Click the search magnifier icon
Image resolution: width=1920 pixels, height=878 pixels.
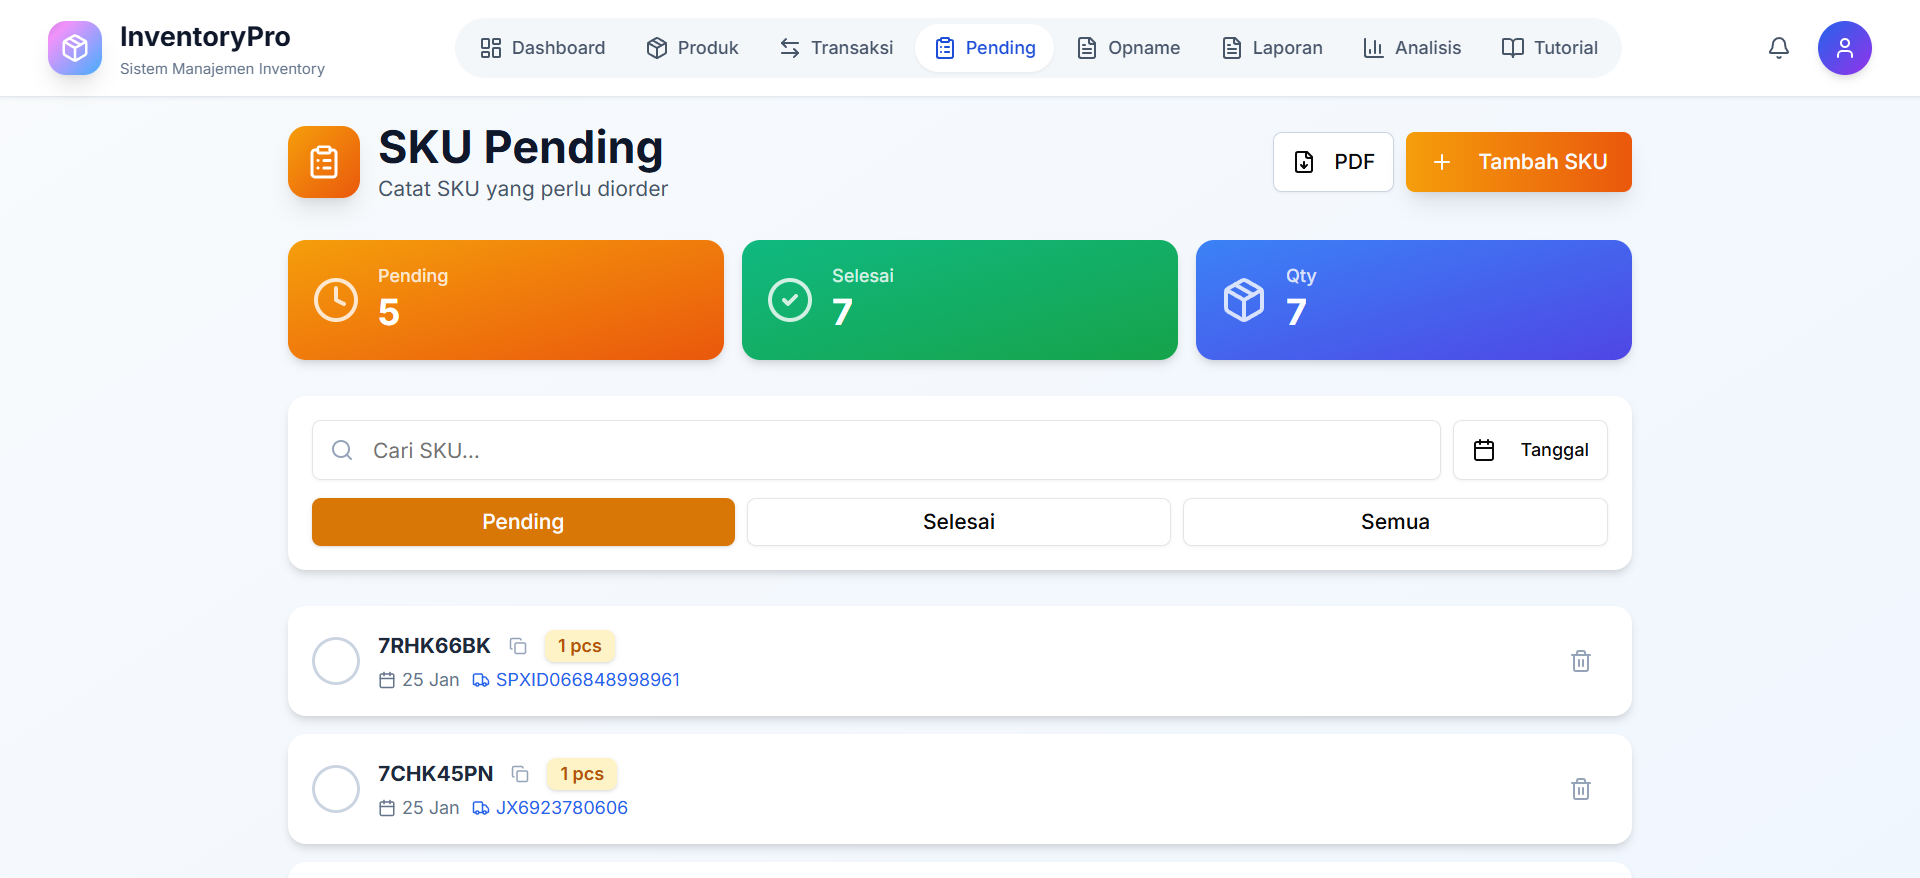(342, 450)
